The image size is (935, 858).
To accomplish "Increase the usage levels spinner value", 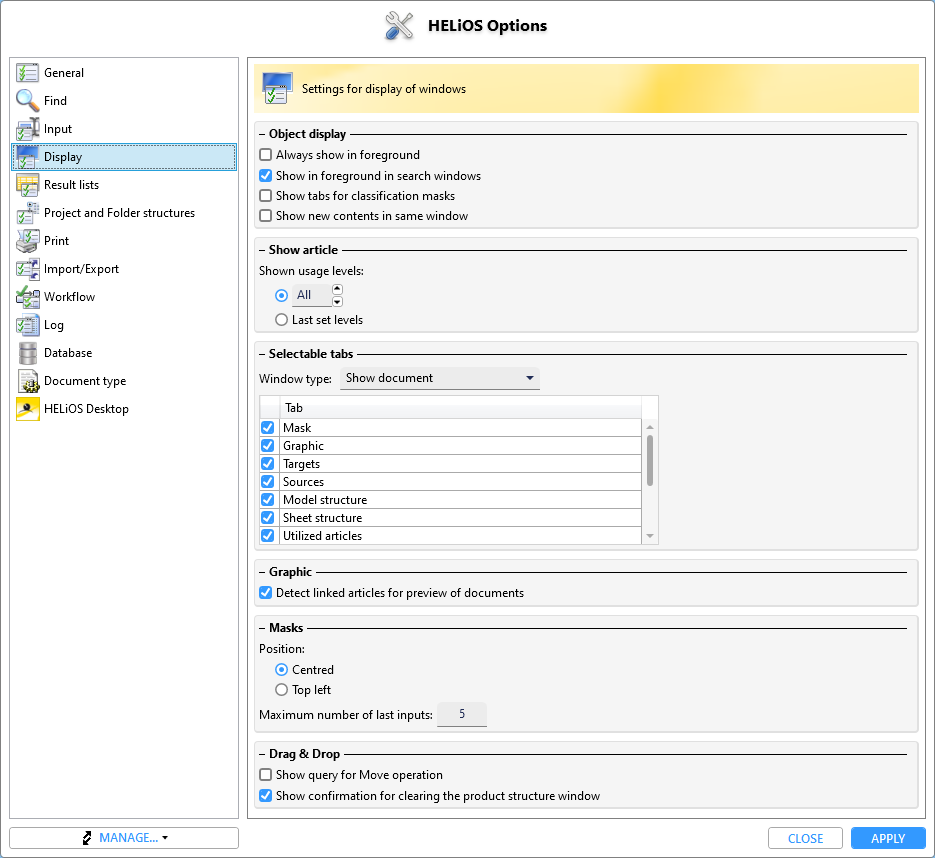I will coord(338,289).
